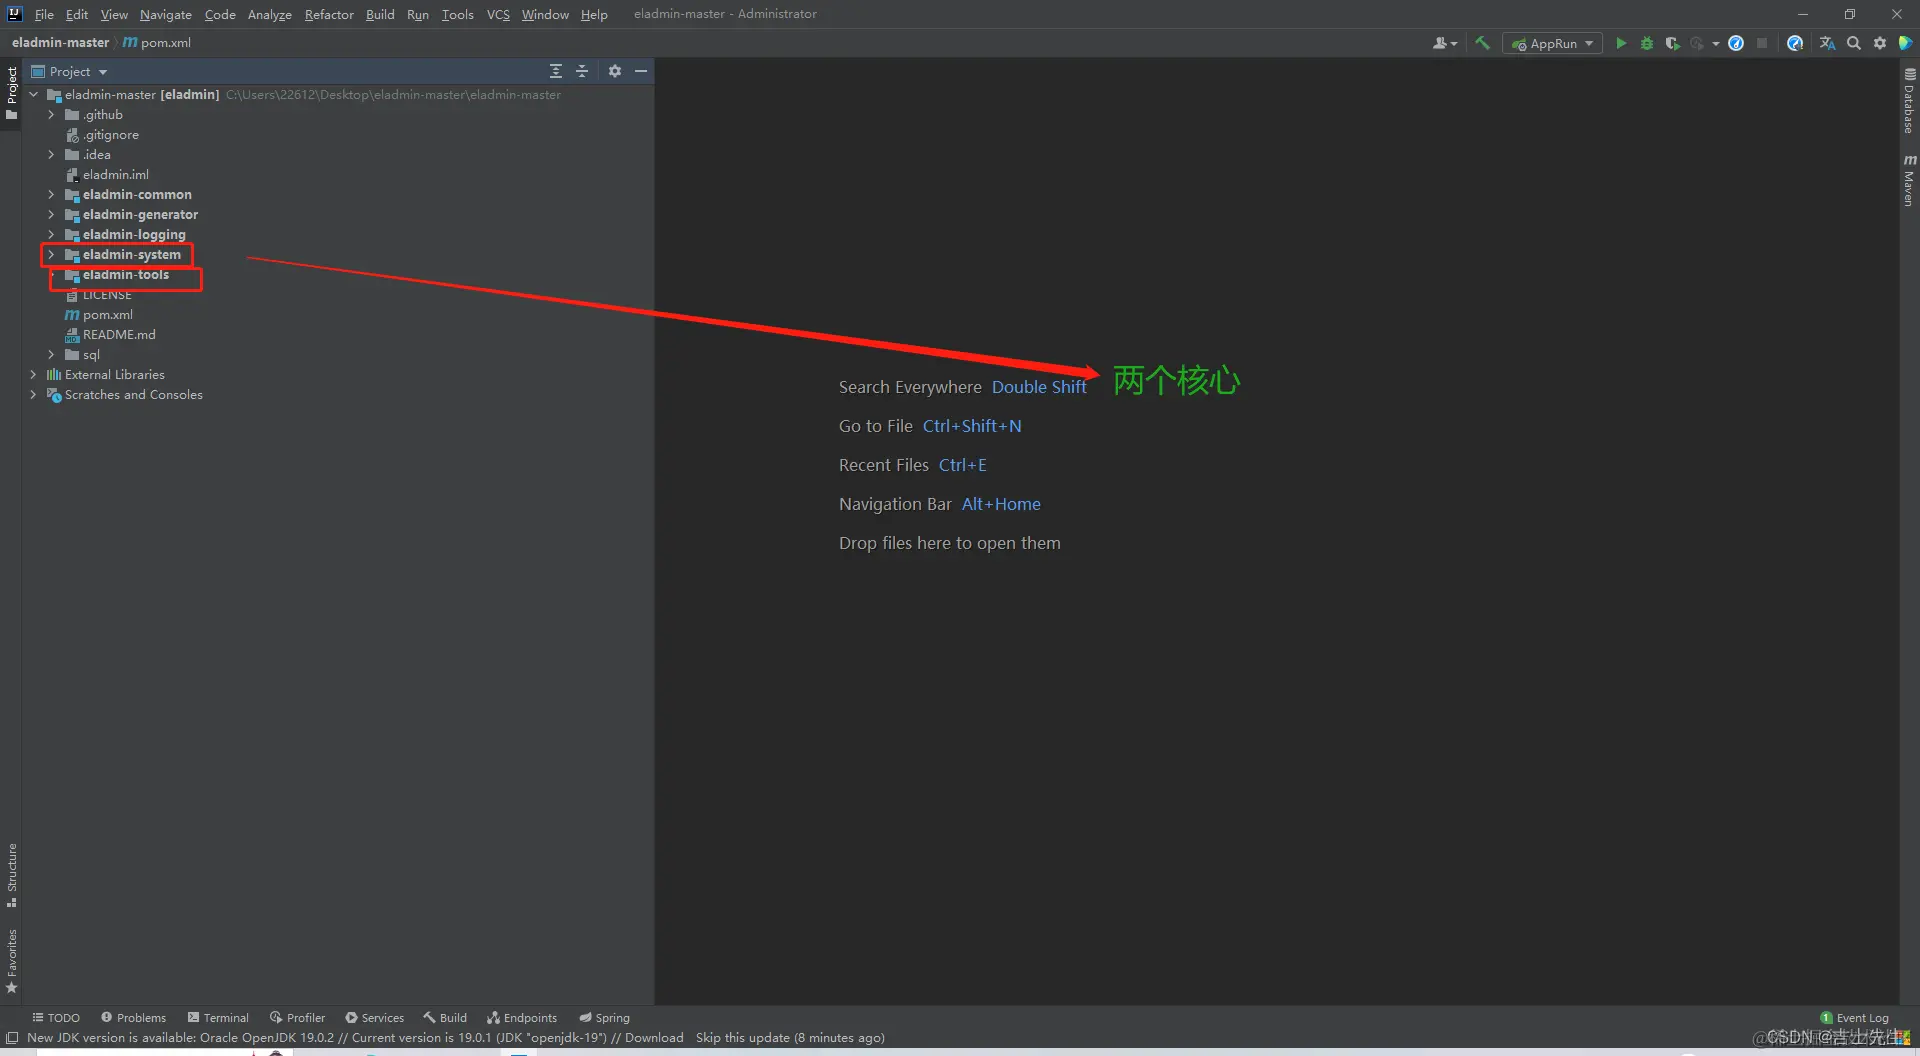Select pom.xml in the project tree

coord(107,314)
